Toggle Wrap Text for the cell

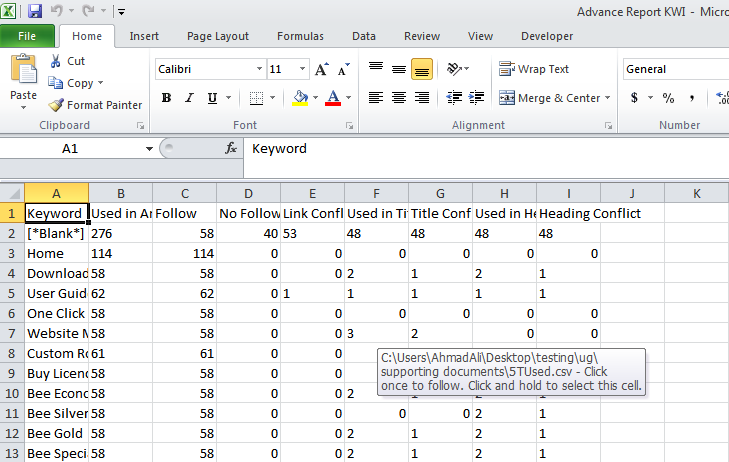[x=534, y=69]
